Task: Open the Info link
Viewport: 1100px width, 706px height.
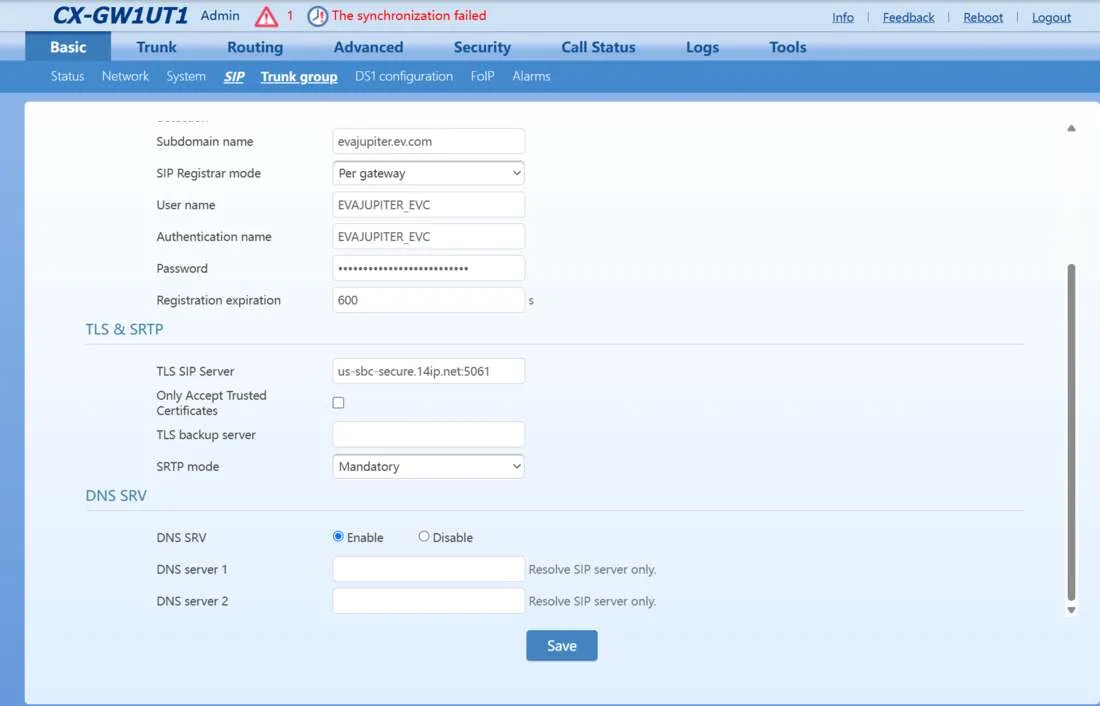Action: click(x=843, y=18)
